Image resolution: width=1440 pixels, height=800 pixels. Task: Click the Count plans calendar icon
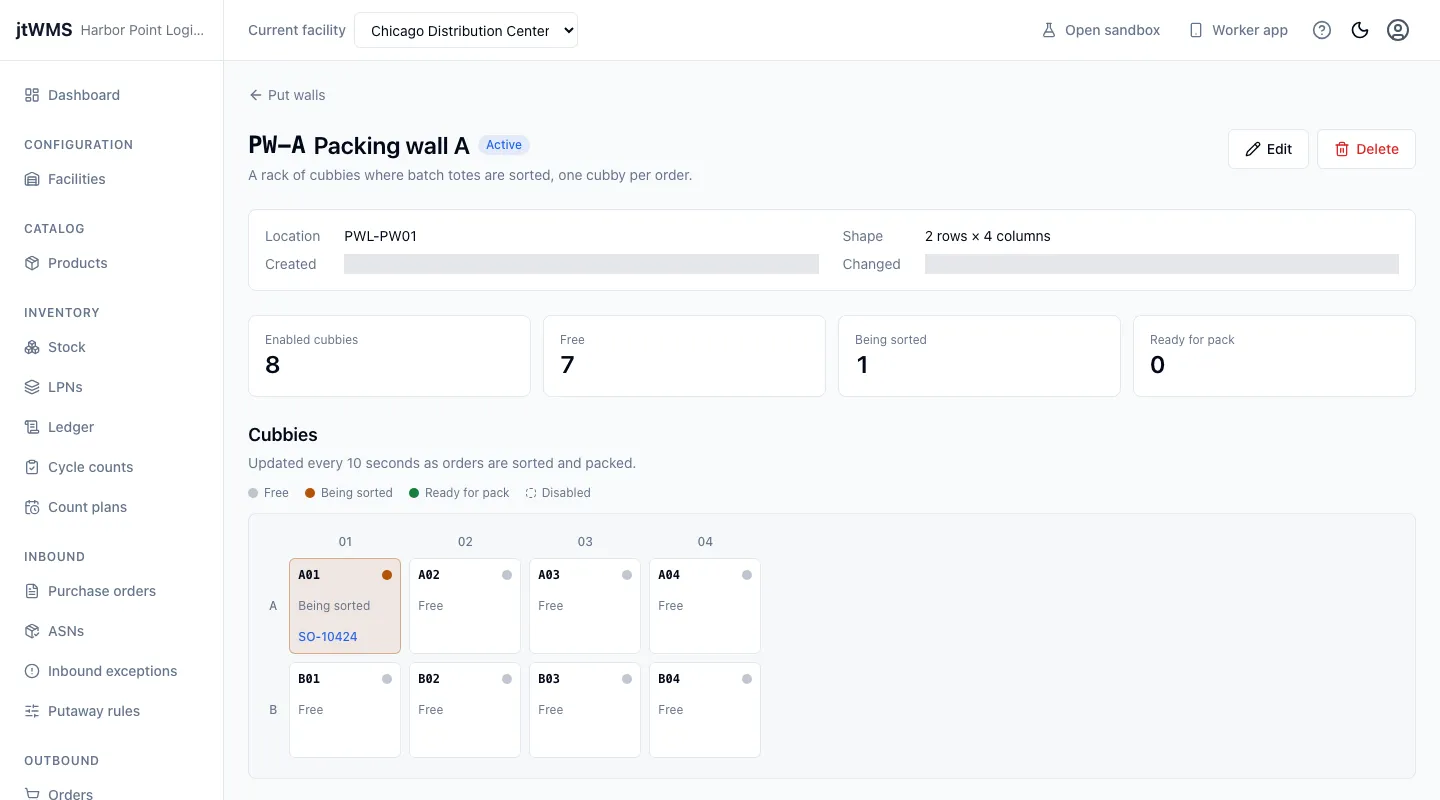(32, 507)
